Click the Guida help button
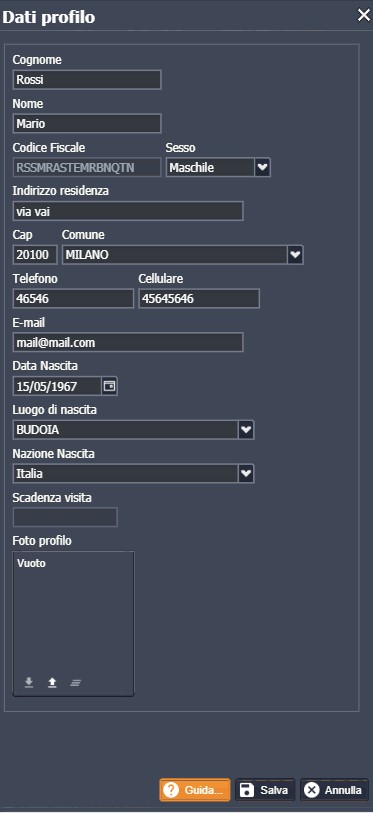This screenshot has height=813, width=373. 195,790
